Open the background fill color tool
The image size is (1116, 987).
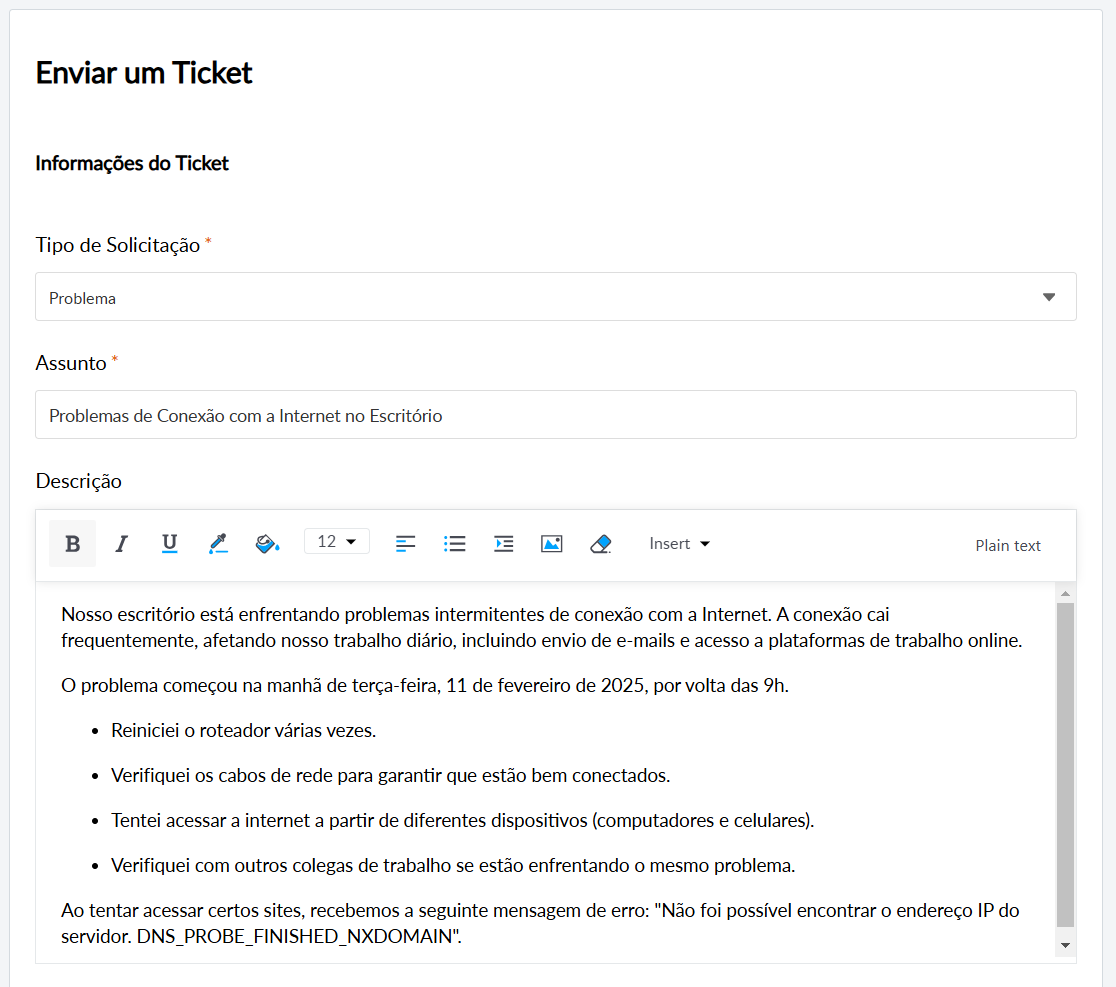pos(267,544)
